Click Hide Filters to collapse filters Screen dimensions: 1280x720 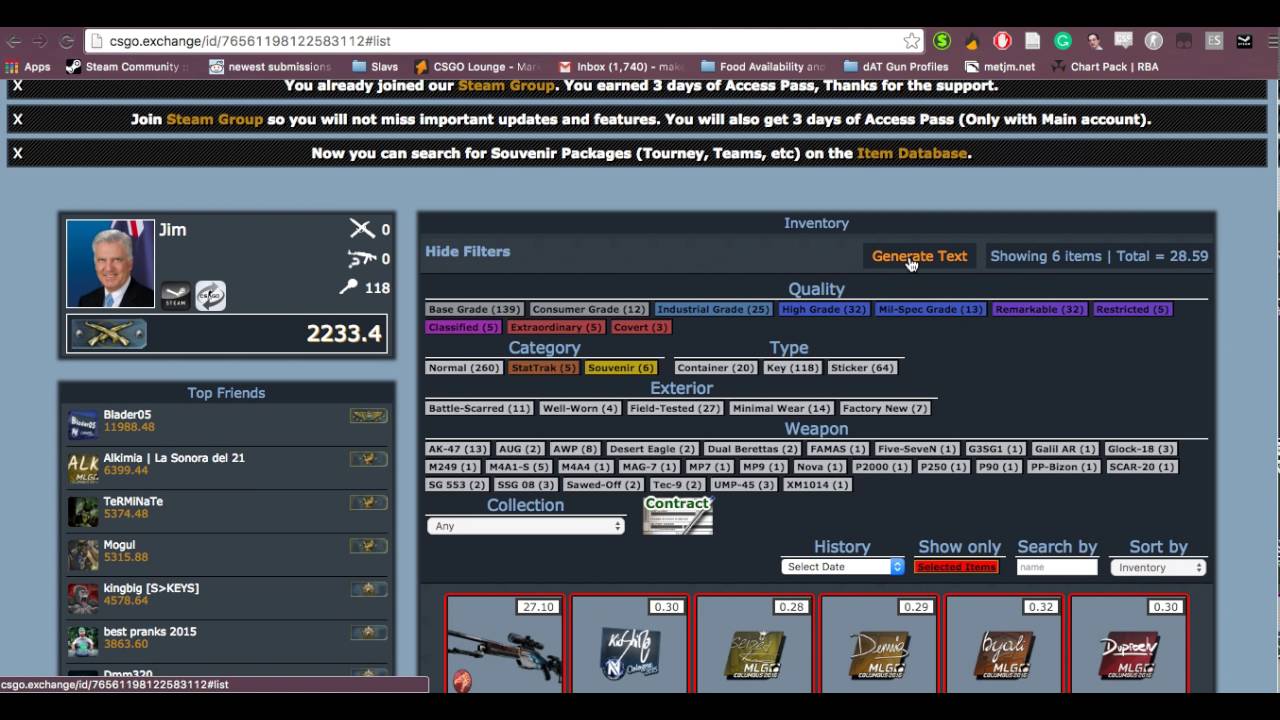pyautogui.click(x=468, y=252)
